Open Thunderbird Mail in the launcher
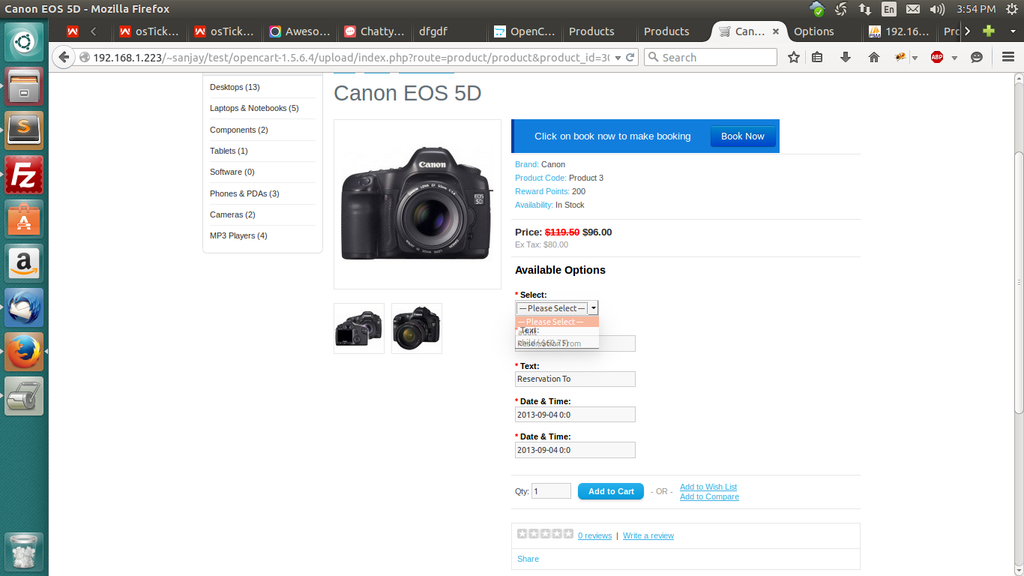1024x576 pixels. (x=24, y=308)
